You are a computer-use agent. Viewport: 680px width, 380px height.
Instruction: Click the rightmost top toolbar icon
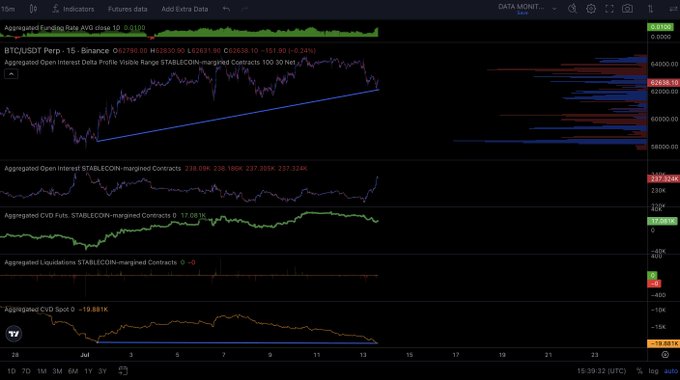click(673, 9)
